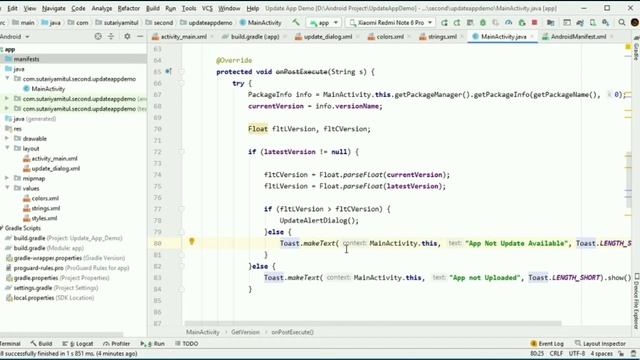640x360 pixels.
Task: Click the AVD Manager phone icon
Action: 593,22
